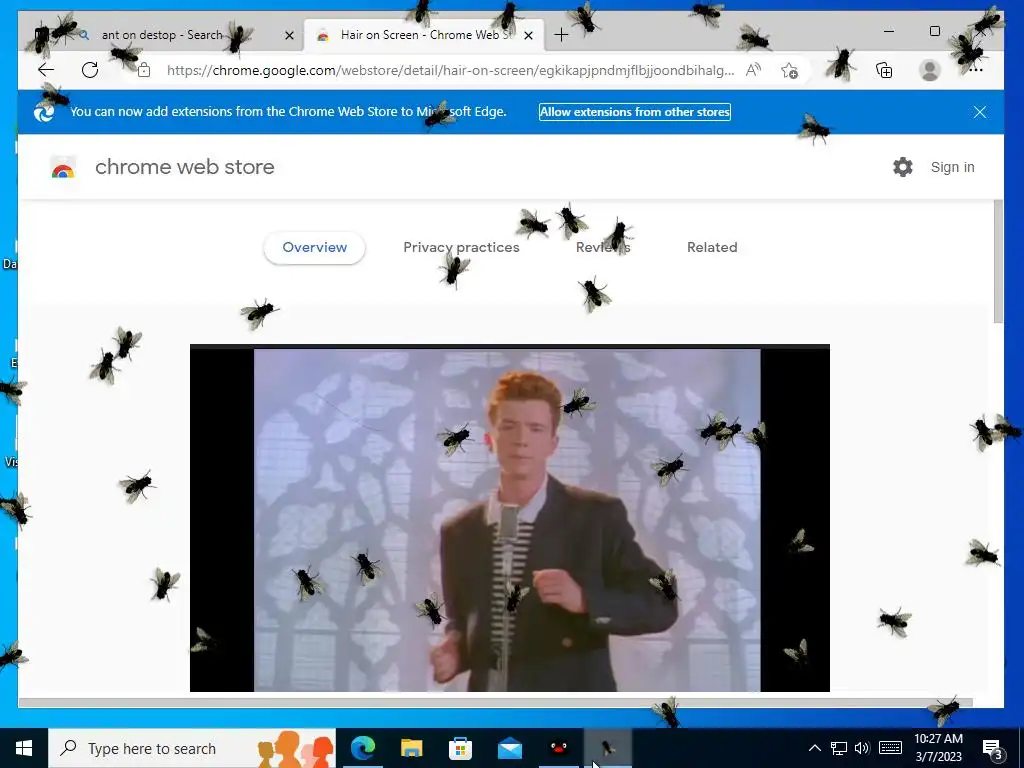The height and width of the screenshot is (768, 1024).
Task: Close the "ant on destop - Search" tab
Action: pos(289,35)
